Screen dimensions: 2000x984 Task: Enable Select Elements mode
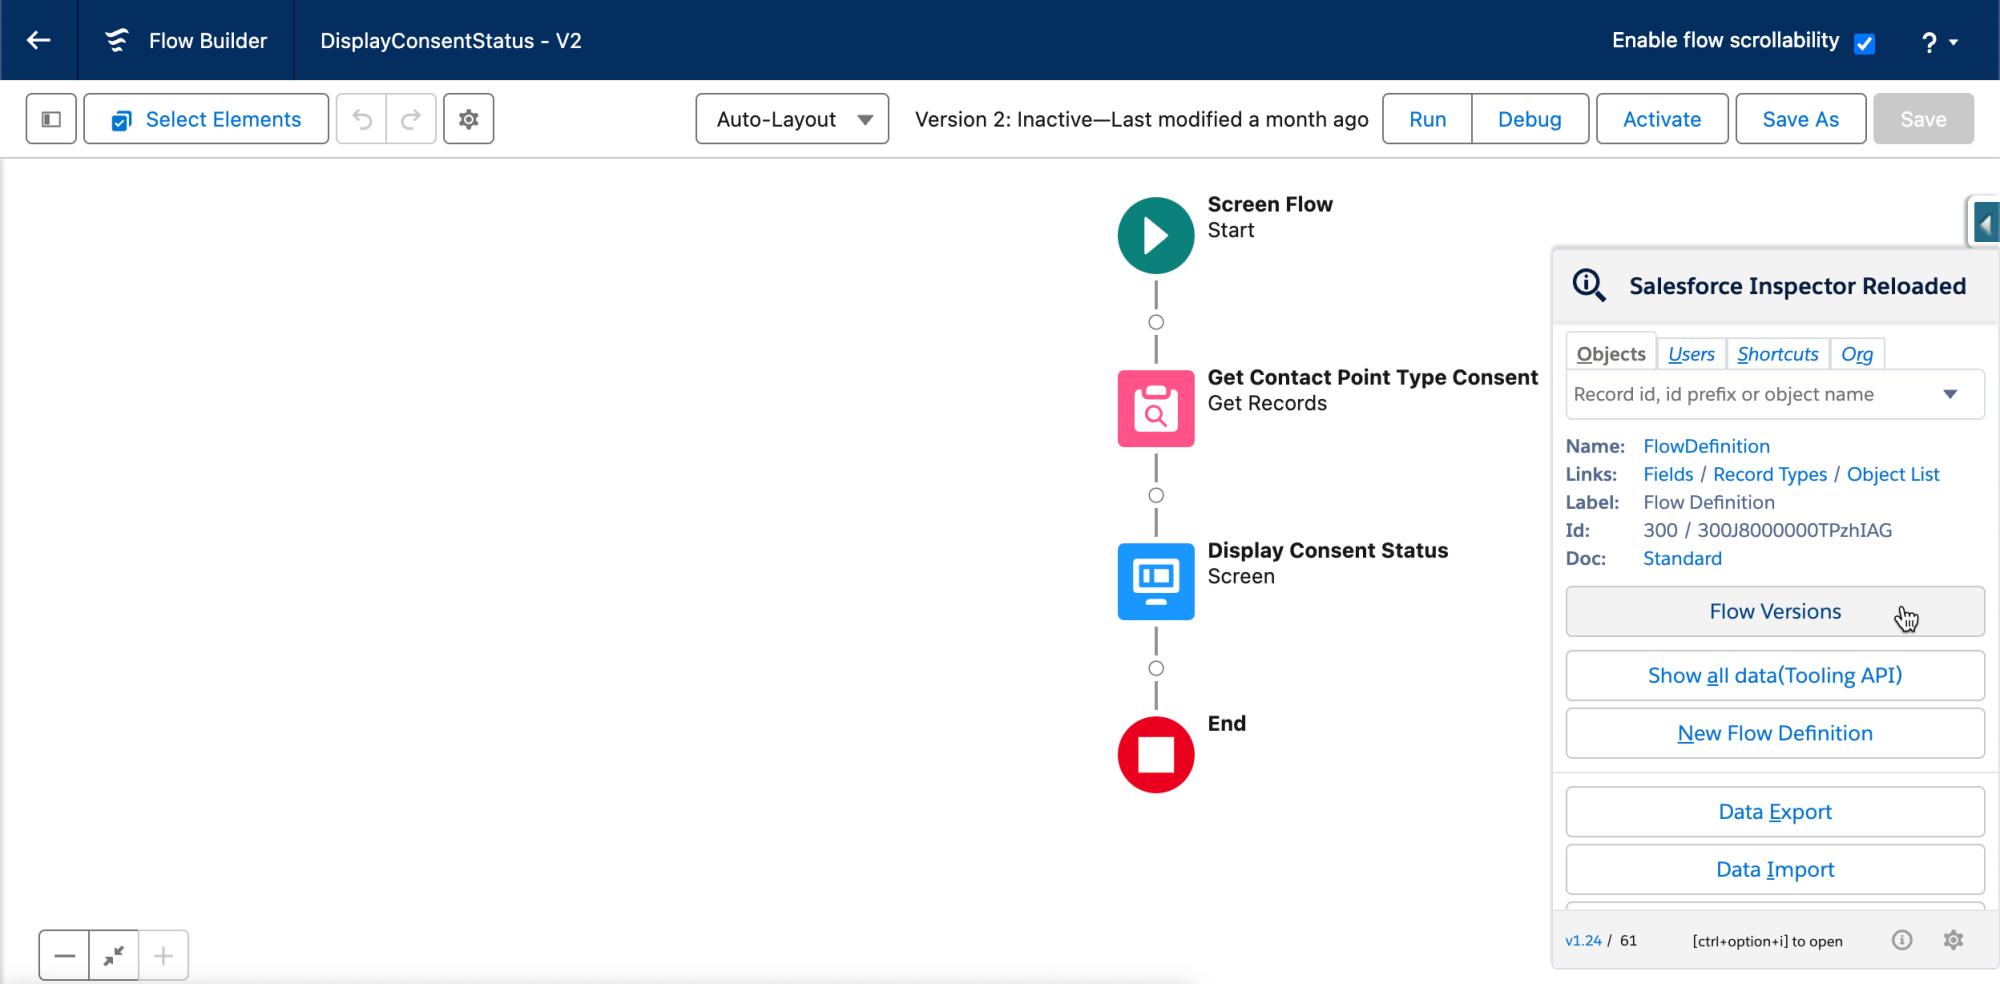tap(207, 119)
